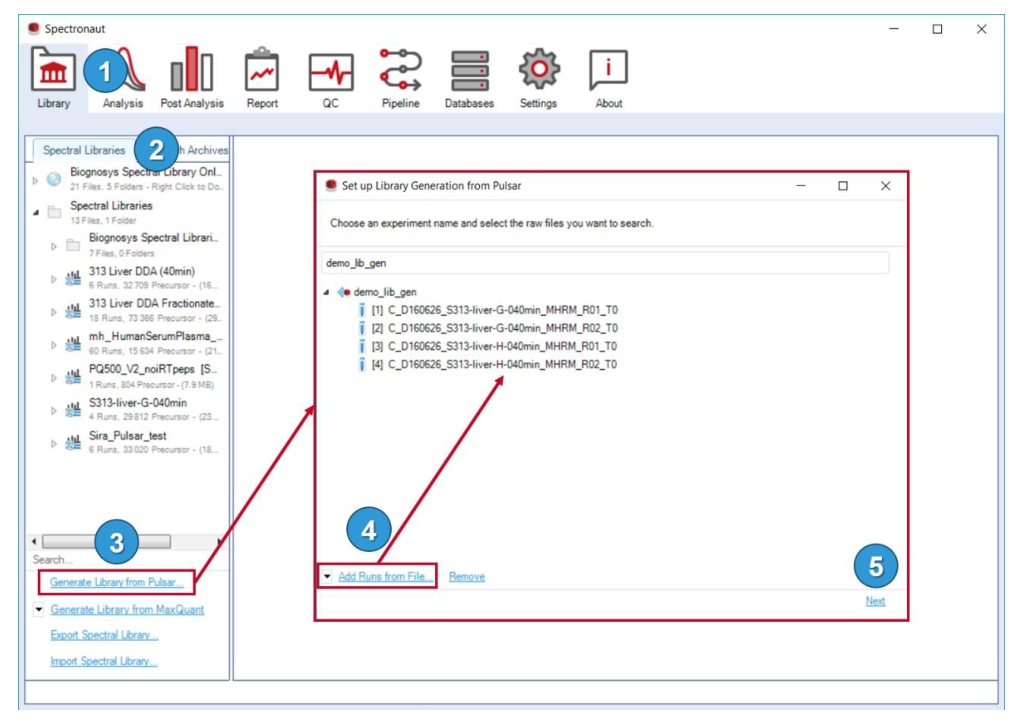The height and width of the screenshot is (724, 1023).
Task: Select run [2] liver-G MHRM_R02_T0
Action: pyautogui.click(x=495, y=328)
